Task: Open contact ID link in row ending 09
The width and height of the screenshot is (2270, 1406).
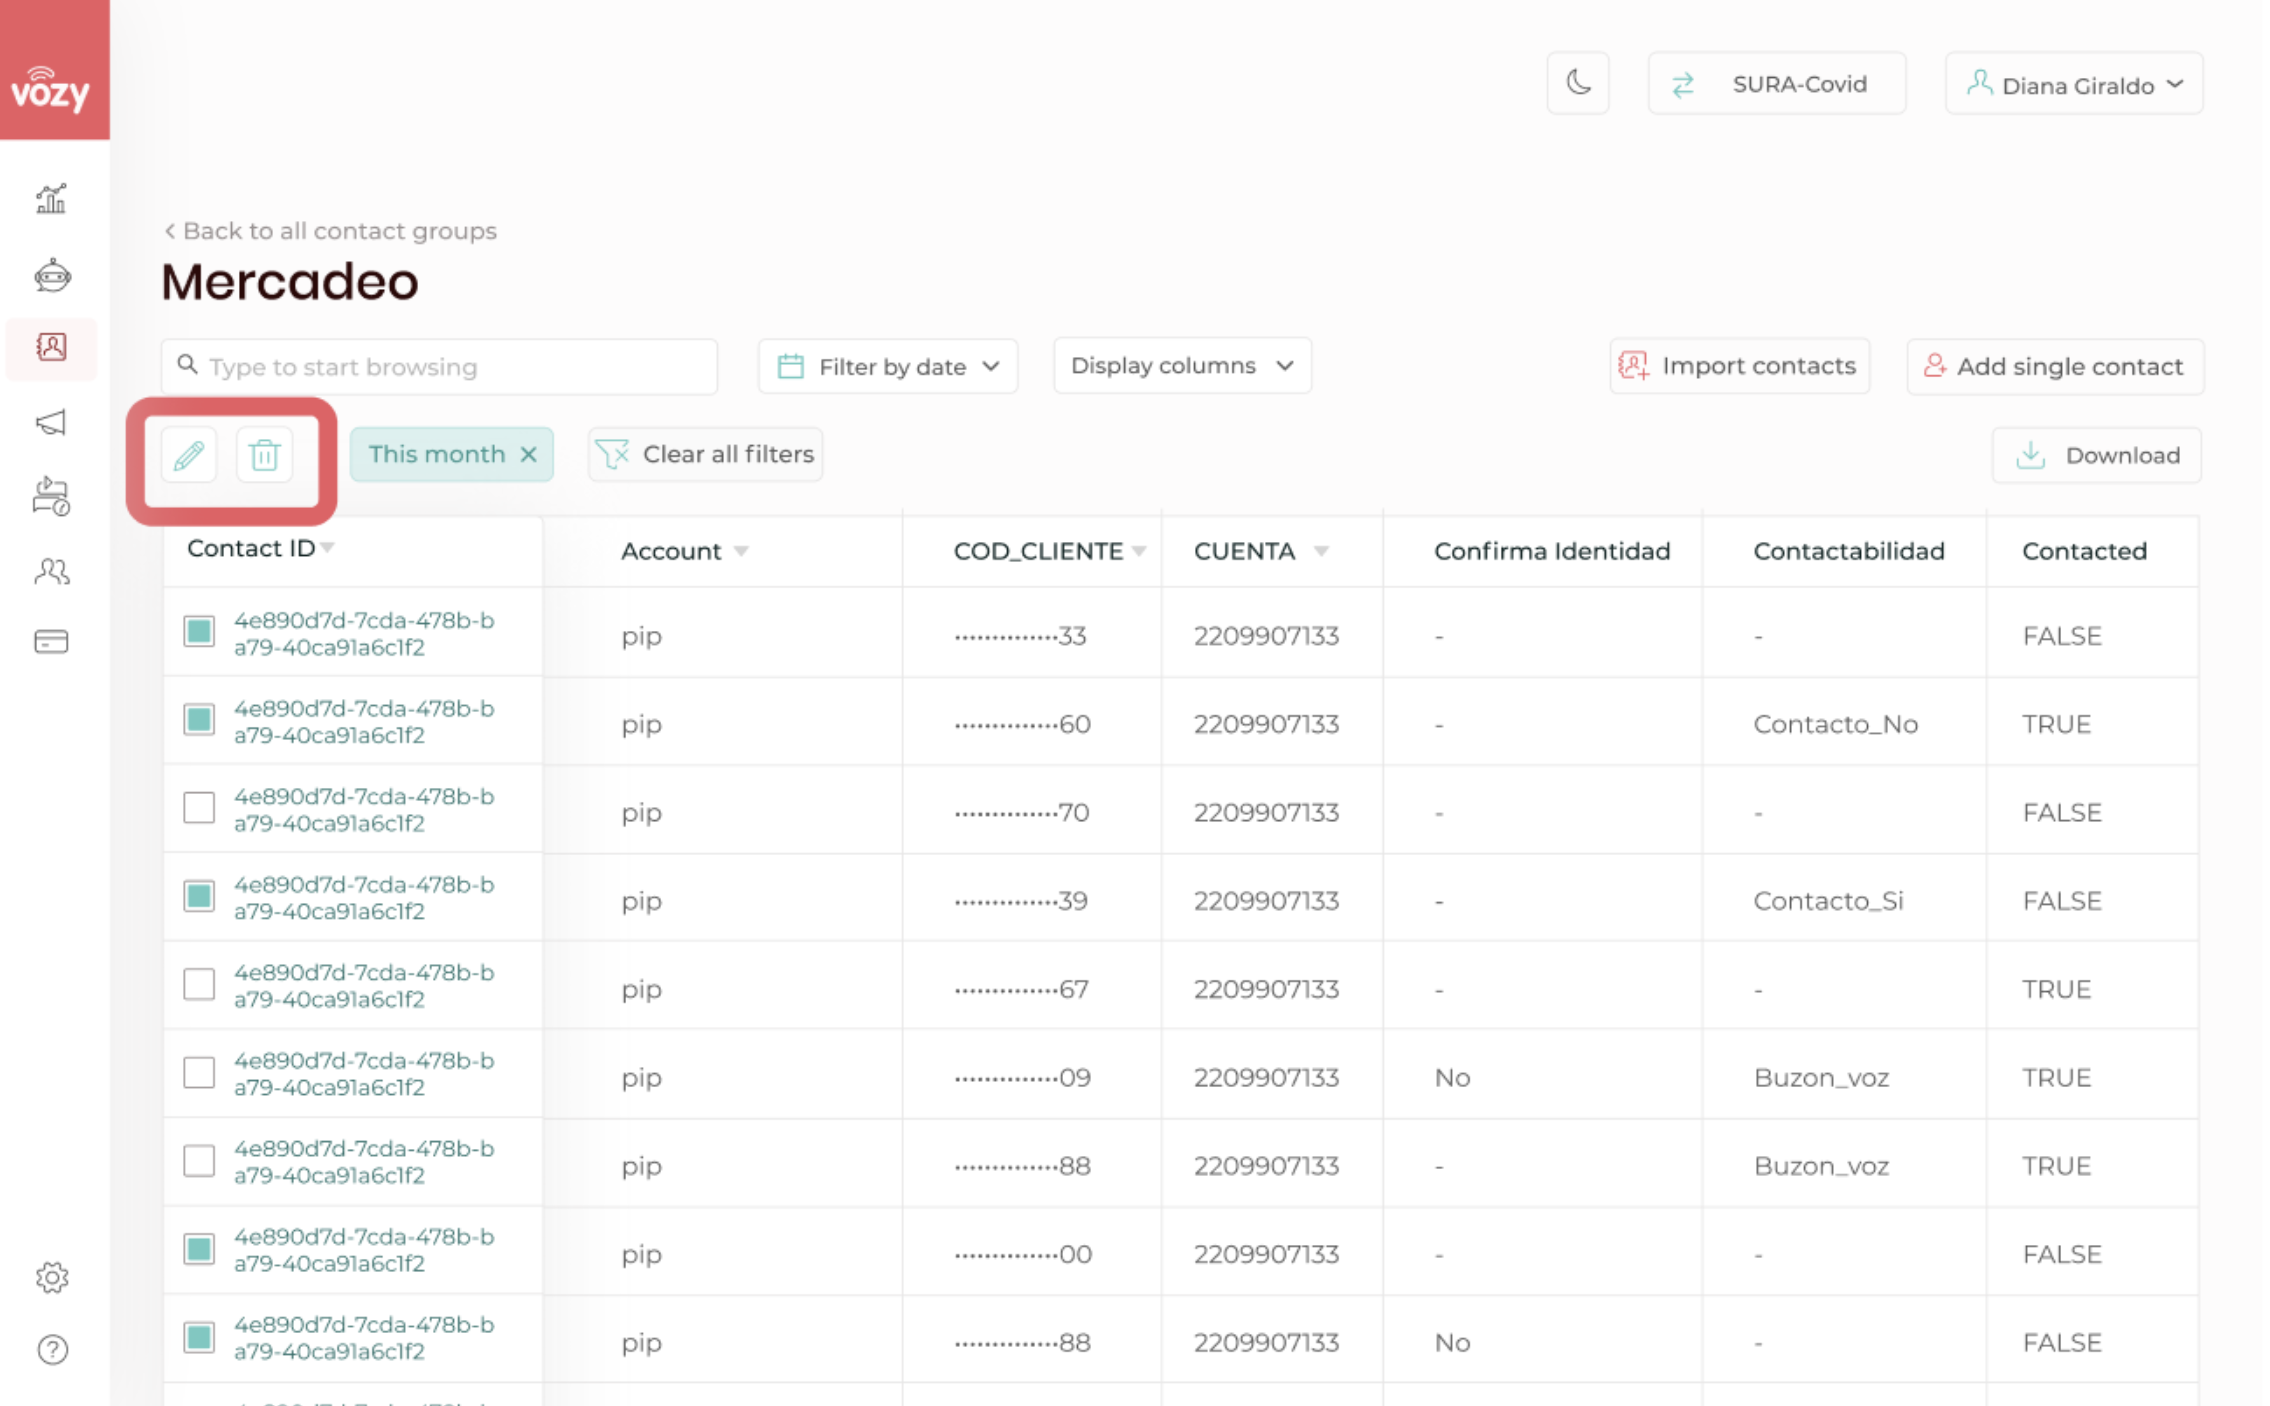Action: pos(364,1074)
